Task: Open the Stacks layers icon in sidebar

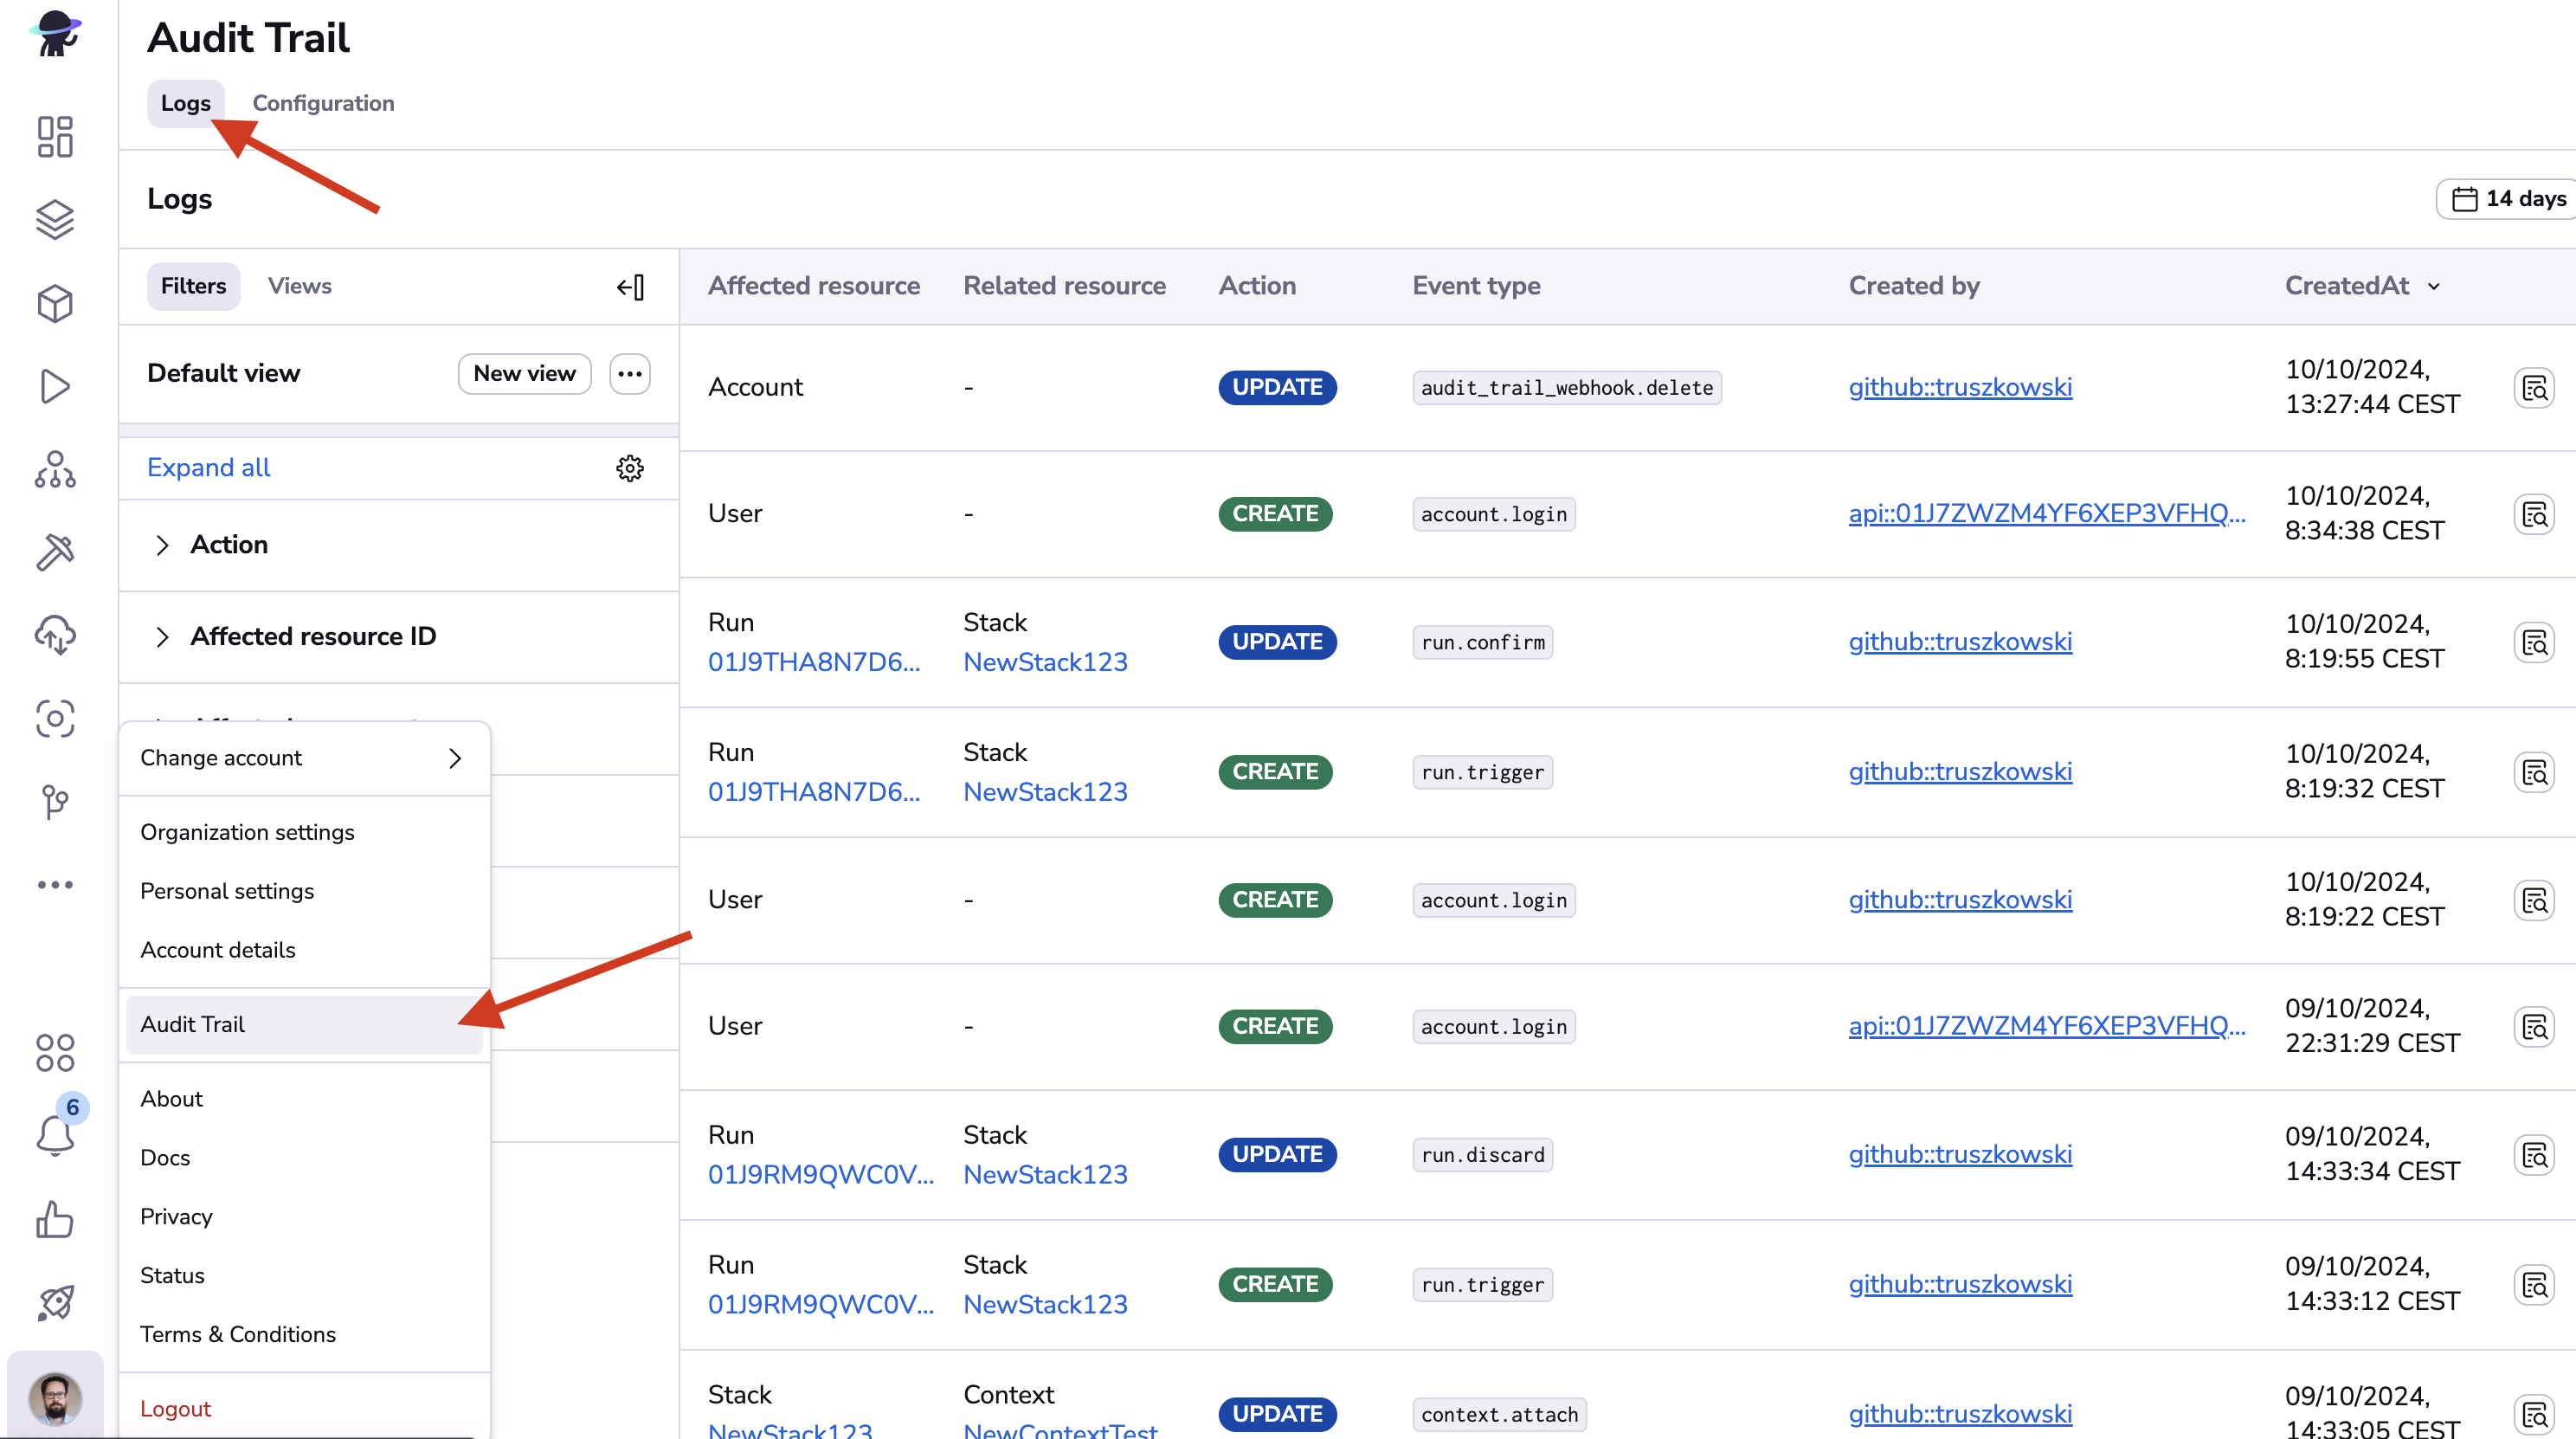Action: [55, 220]
